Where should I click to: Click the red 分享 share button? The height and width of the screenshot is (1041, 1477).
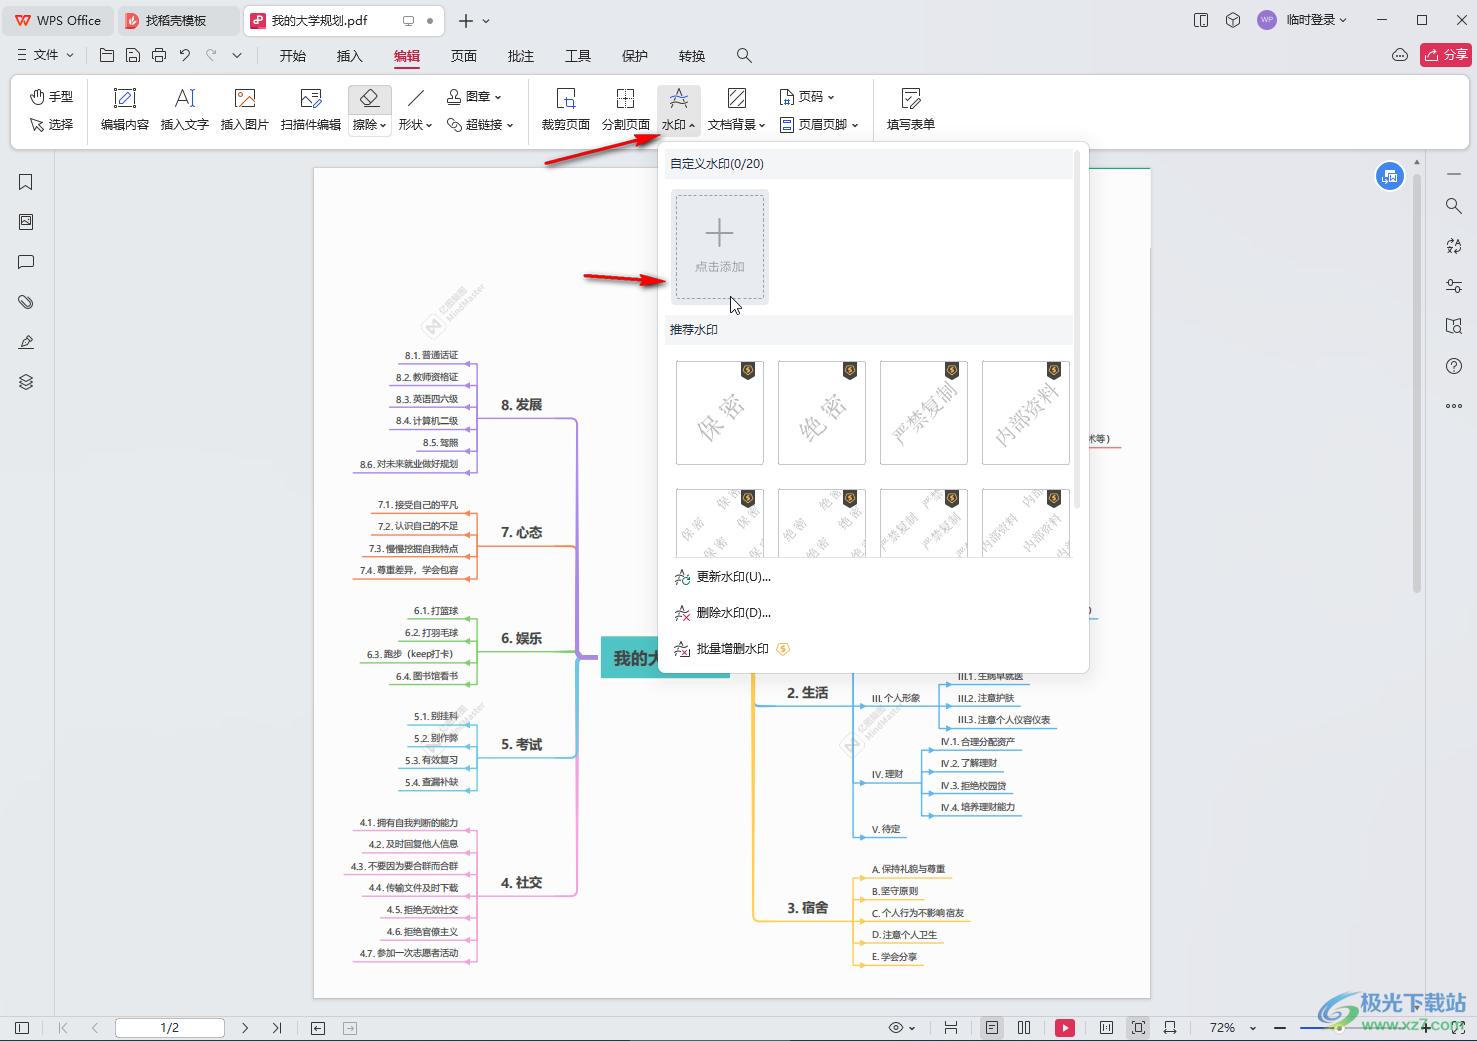1446,55
